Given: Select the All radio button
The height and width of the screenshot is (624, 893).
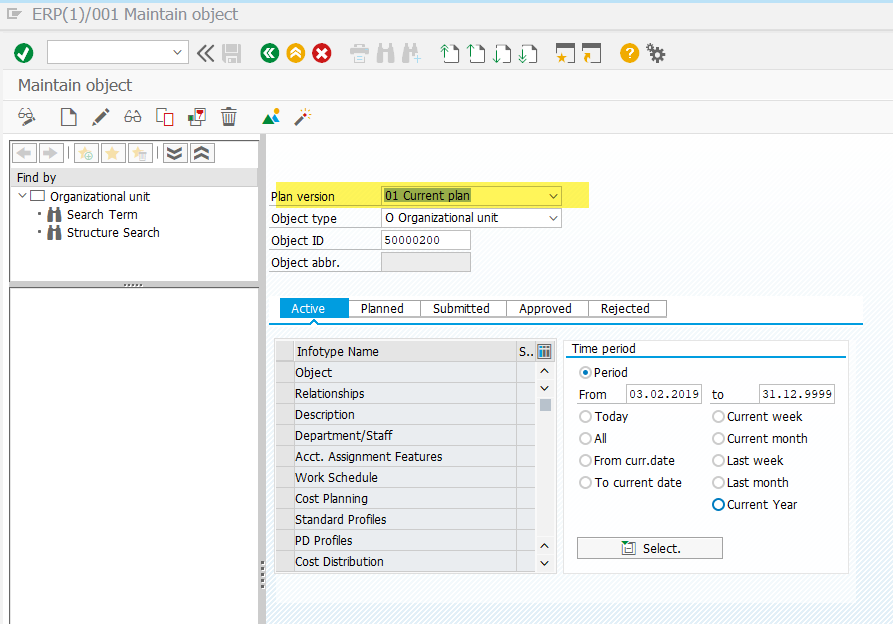Looking at the screenshot, I should (585, 438).
